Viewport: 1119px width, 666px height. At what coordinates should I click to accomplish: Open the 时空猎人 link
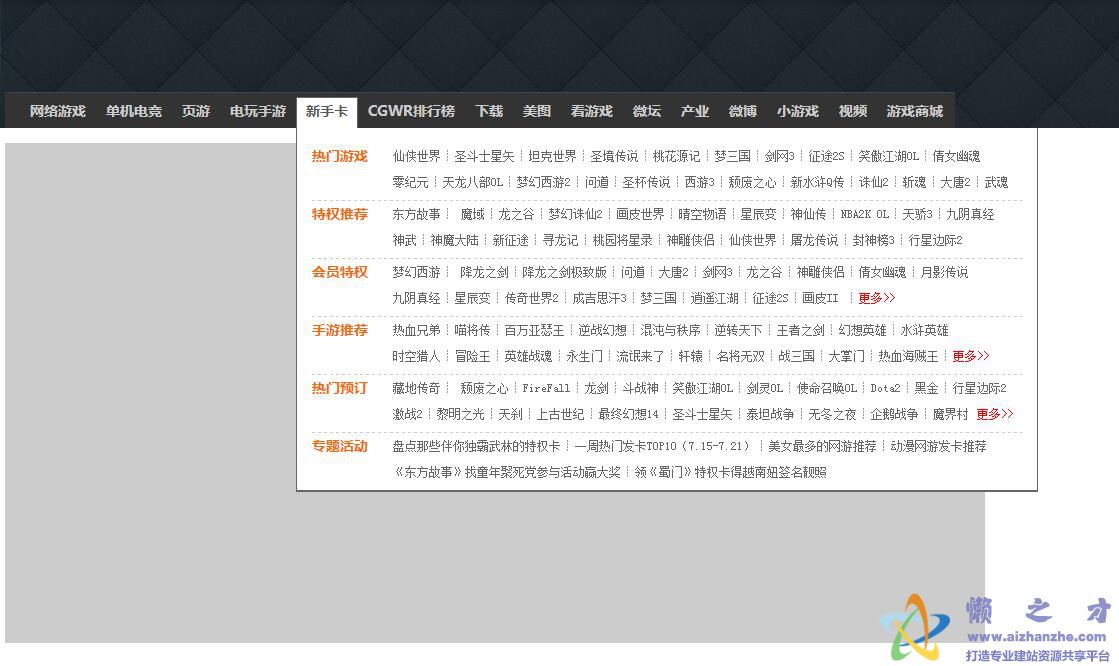[x=416, y=356]
